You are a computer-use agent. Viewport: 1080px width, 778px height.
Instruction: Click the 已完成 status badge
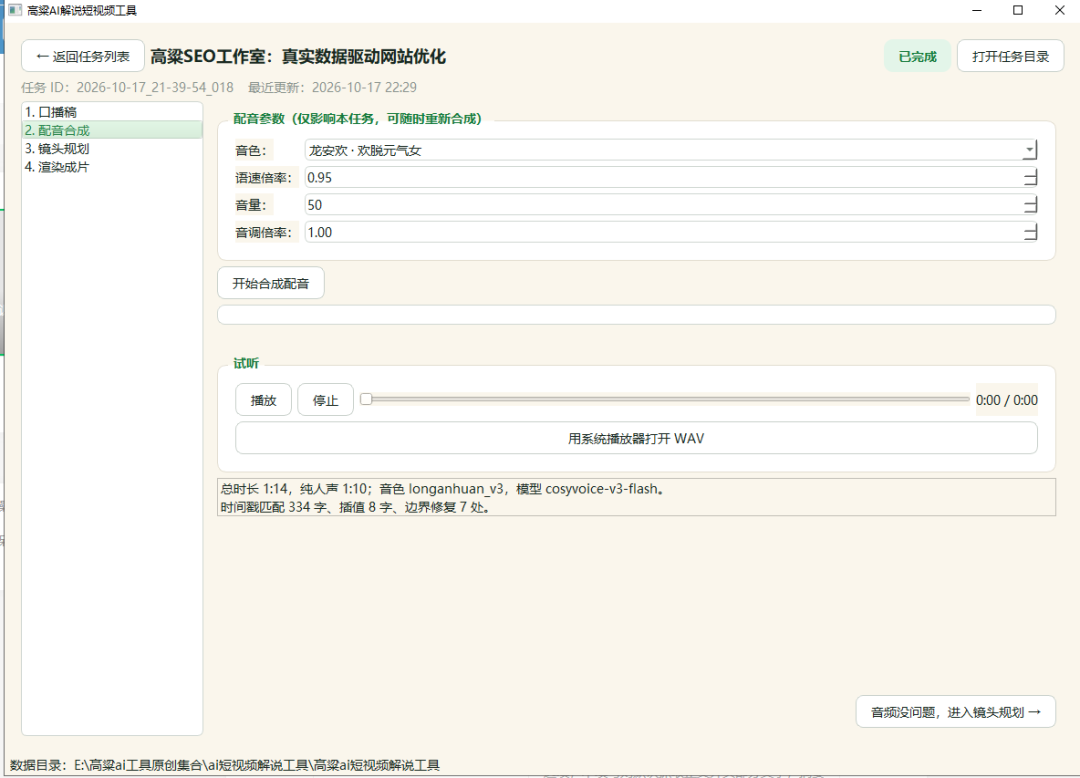[x=917, y=56]
